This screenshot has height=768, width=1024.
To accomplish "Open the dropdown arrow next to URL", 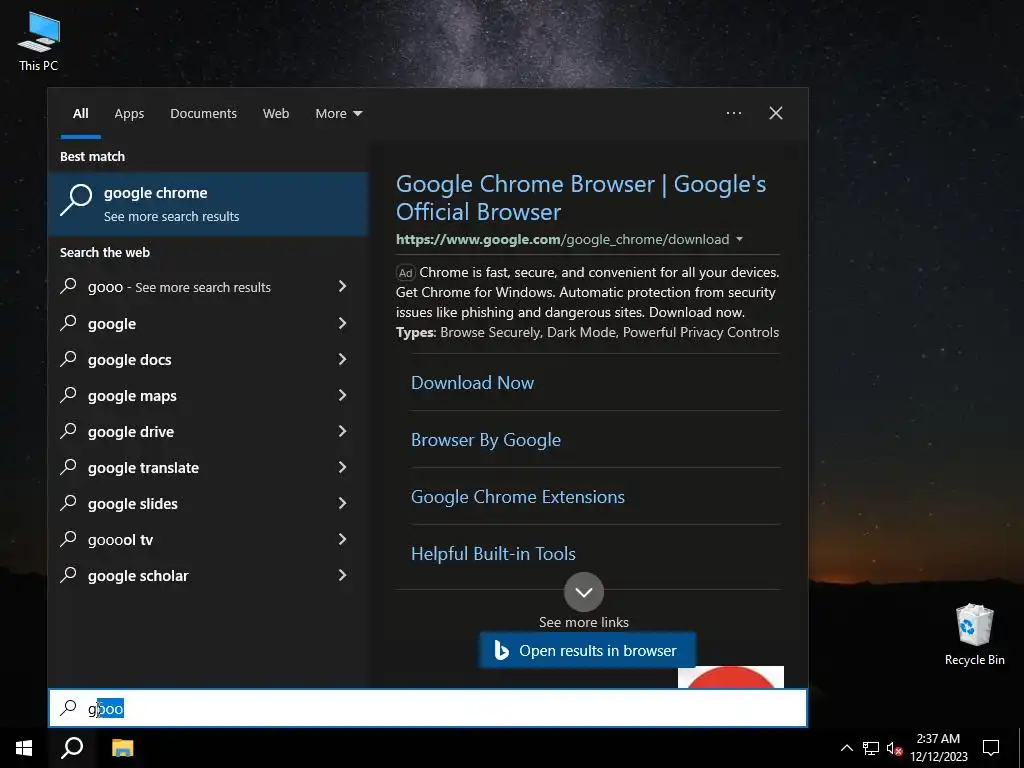I will coord(739,240).
